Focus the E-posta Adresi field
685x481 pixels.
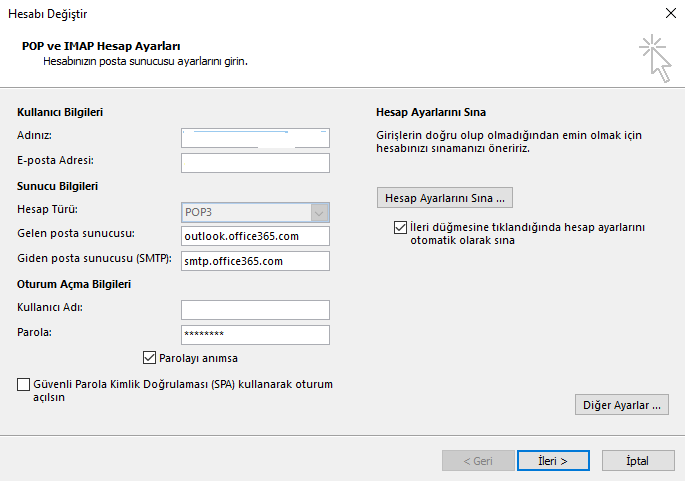click(x=255, y=163)
